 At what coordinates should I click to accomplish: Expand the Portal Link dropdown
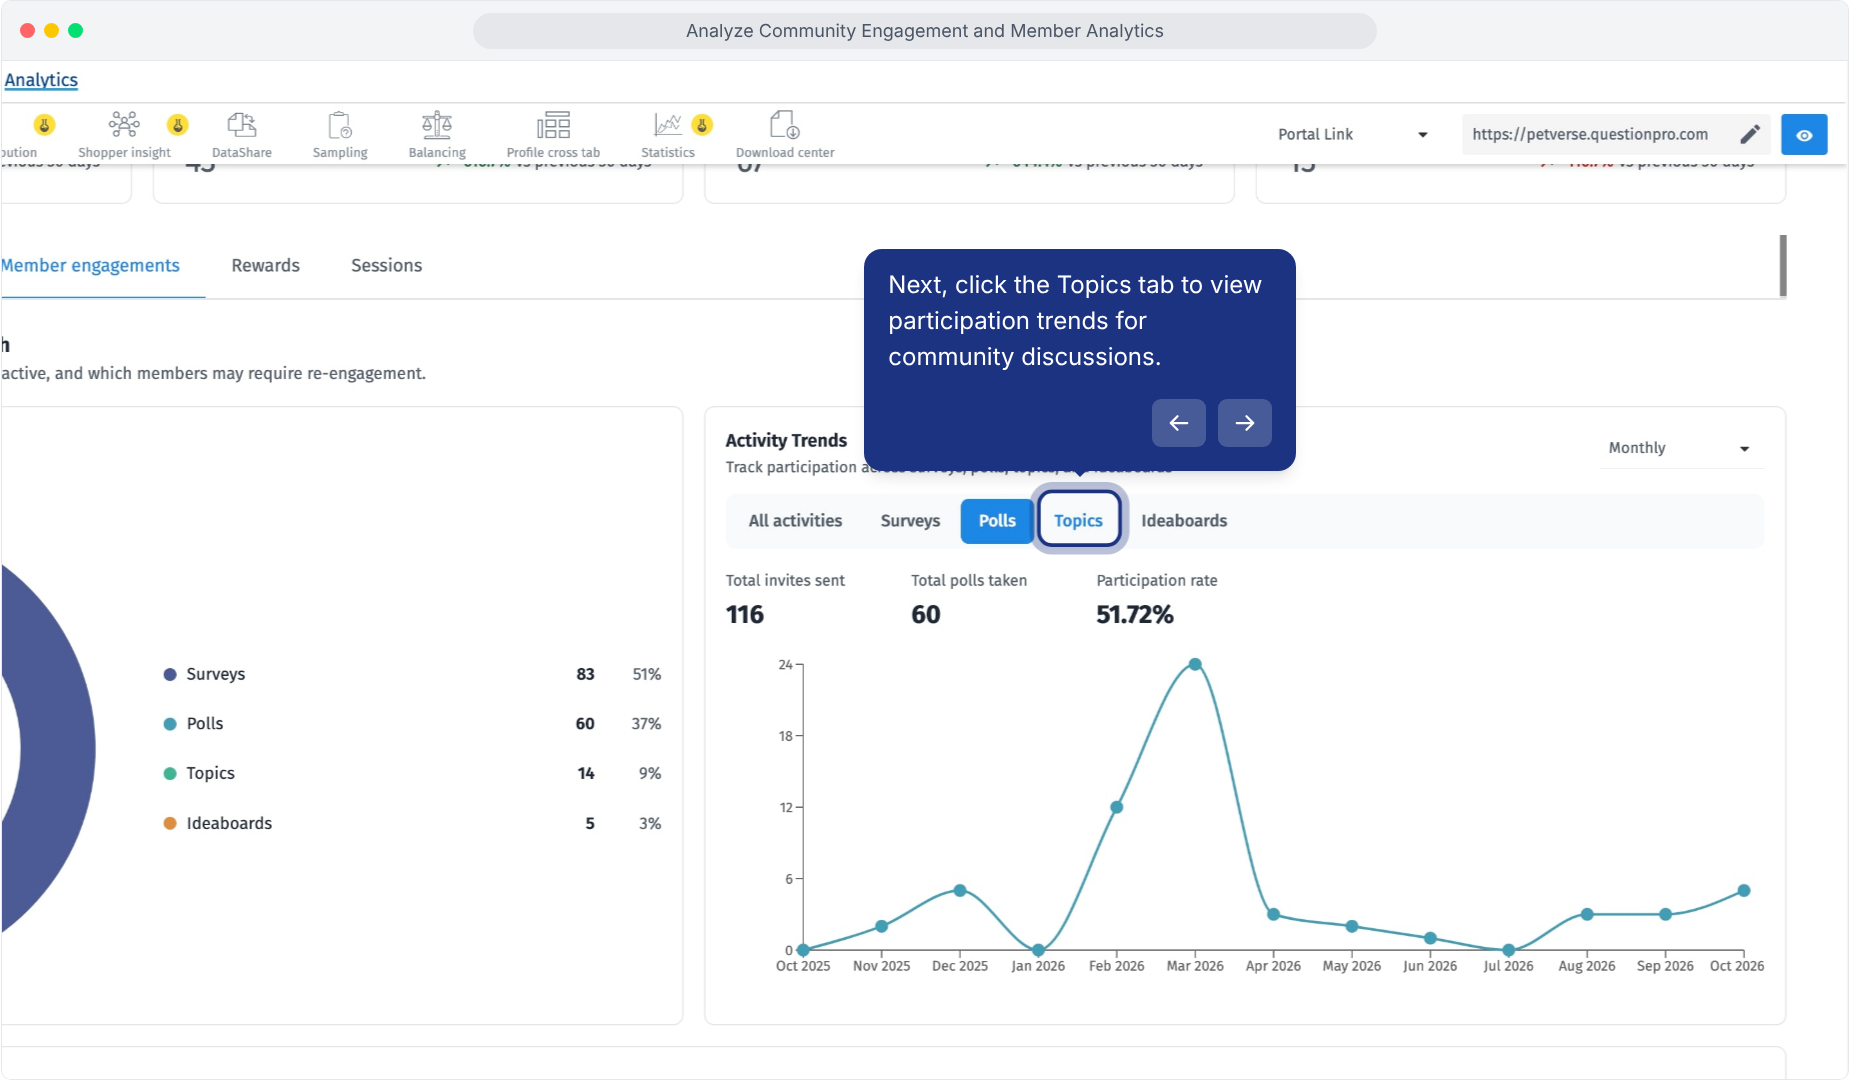(1352, 134)
